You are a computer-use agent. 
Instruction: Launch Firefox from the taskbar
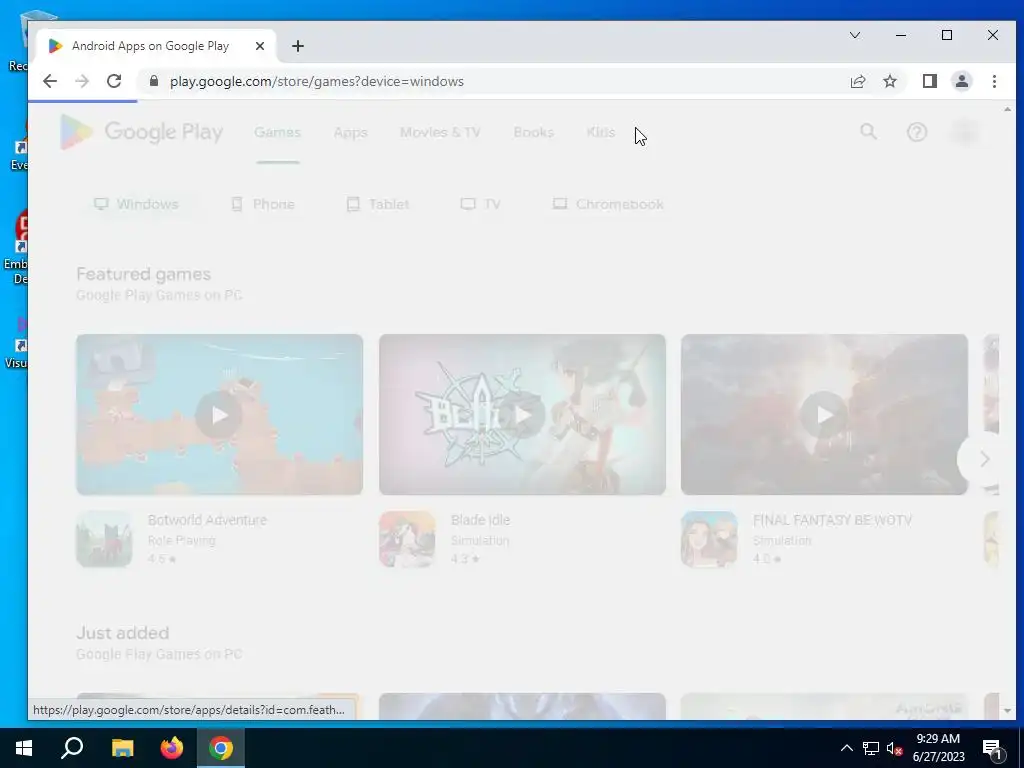coord(172,748)
